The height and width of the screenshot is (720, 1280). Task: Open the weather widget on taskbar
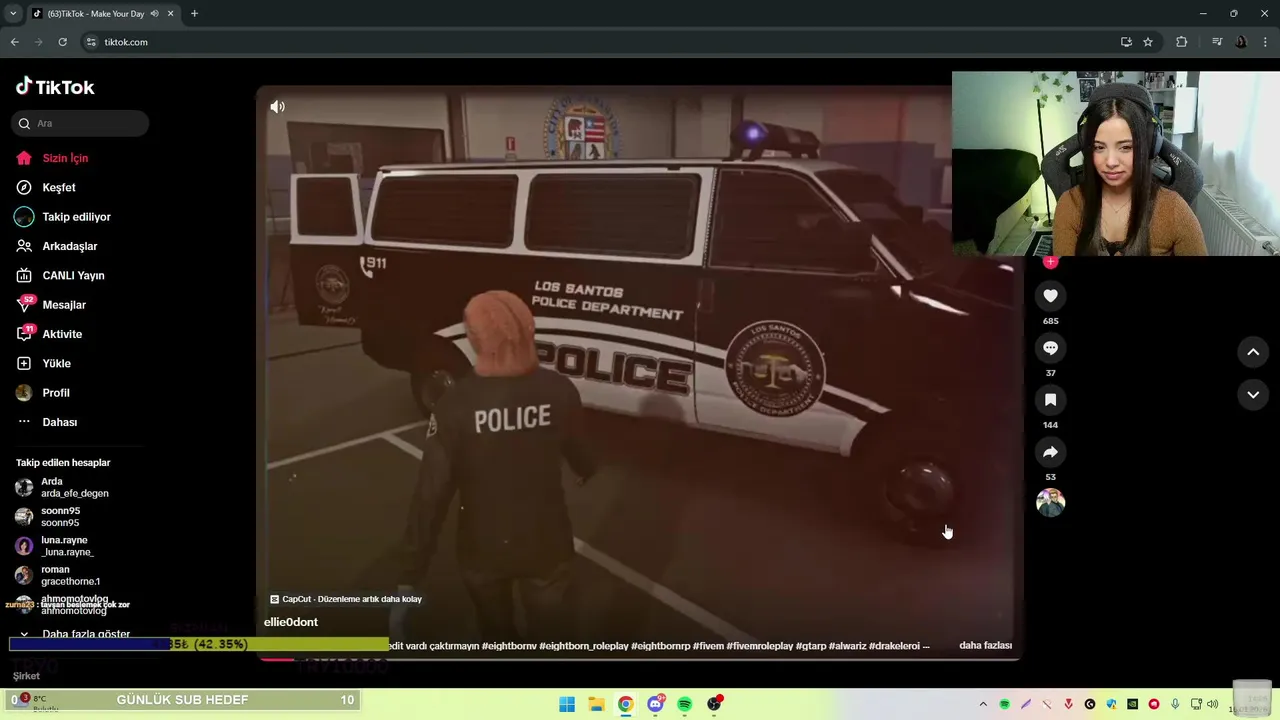pyautogui.click(x=35, y=703)
